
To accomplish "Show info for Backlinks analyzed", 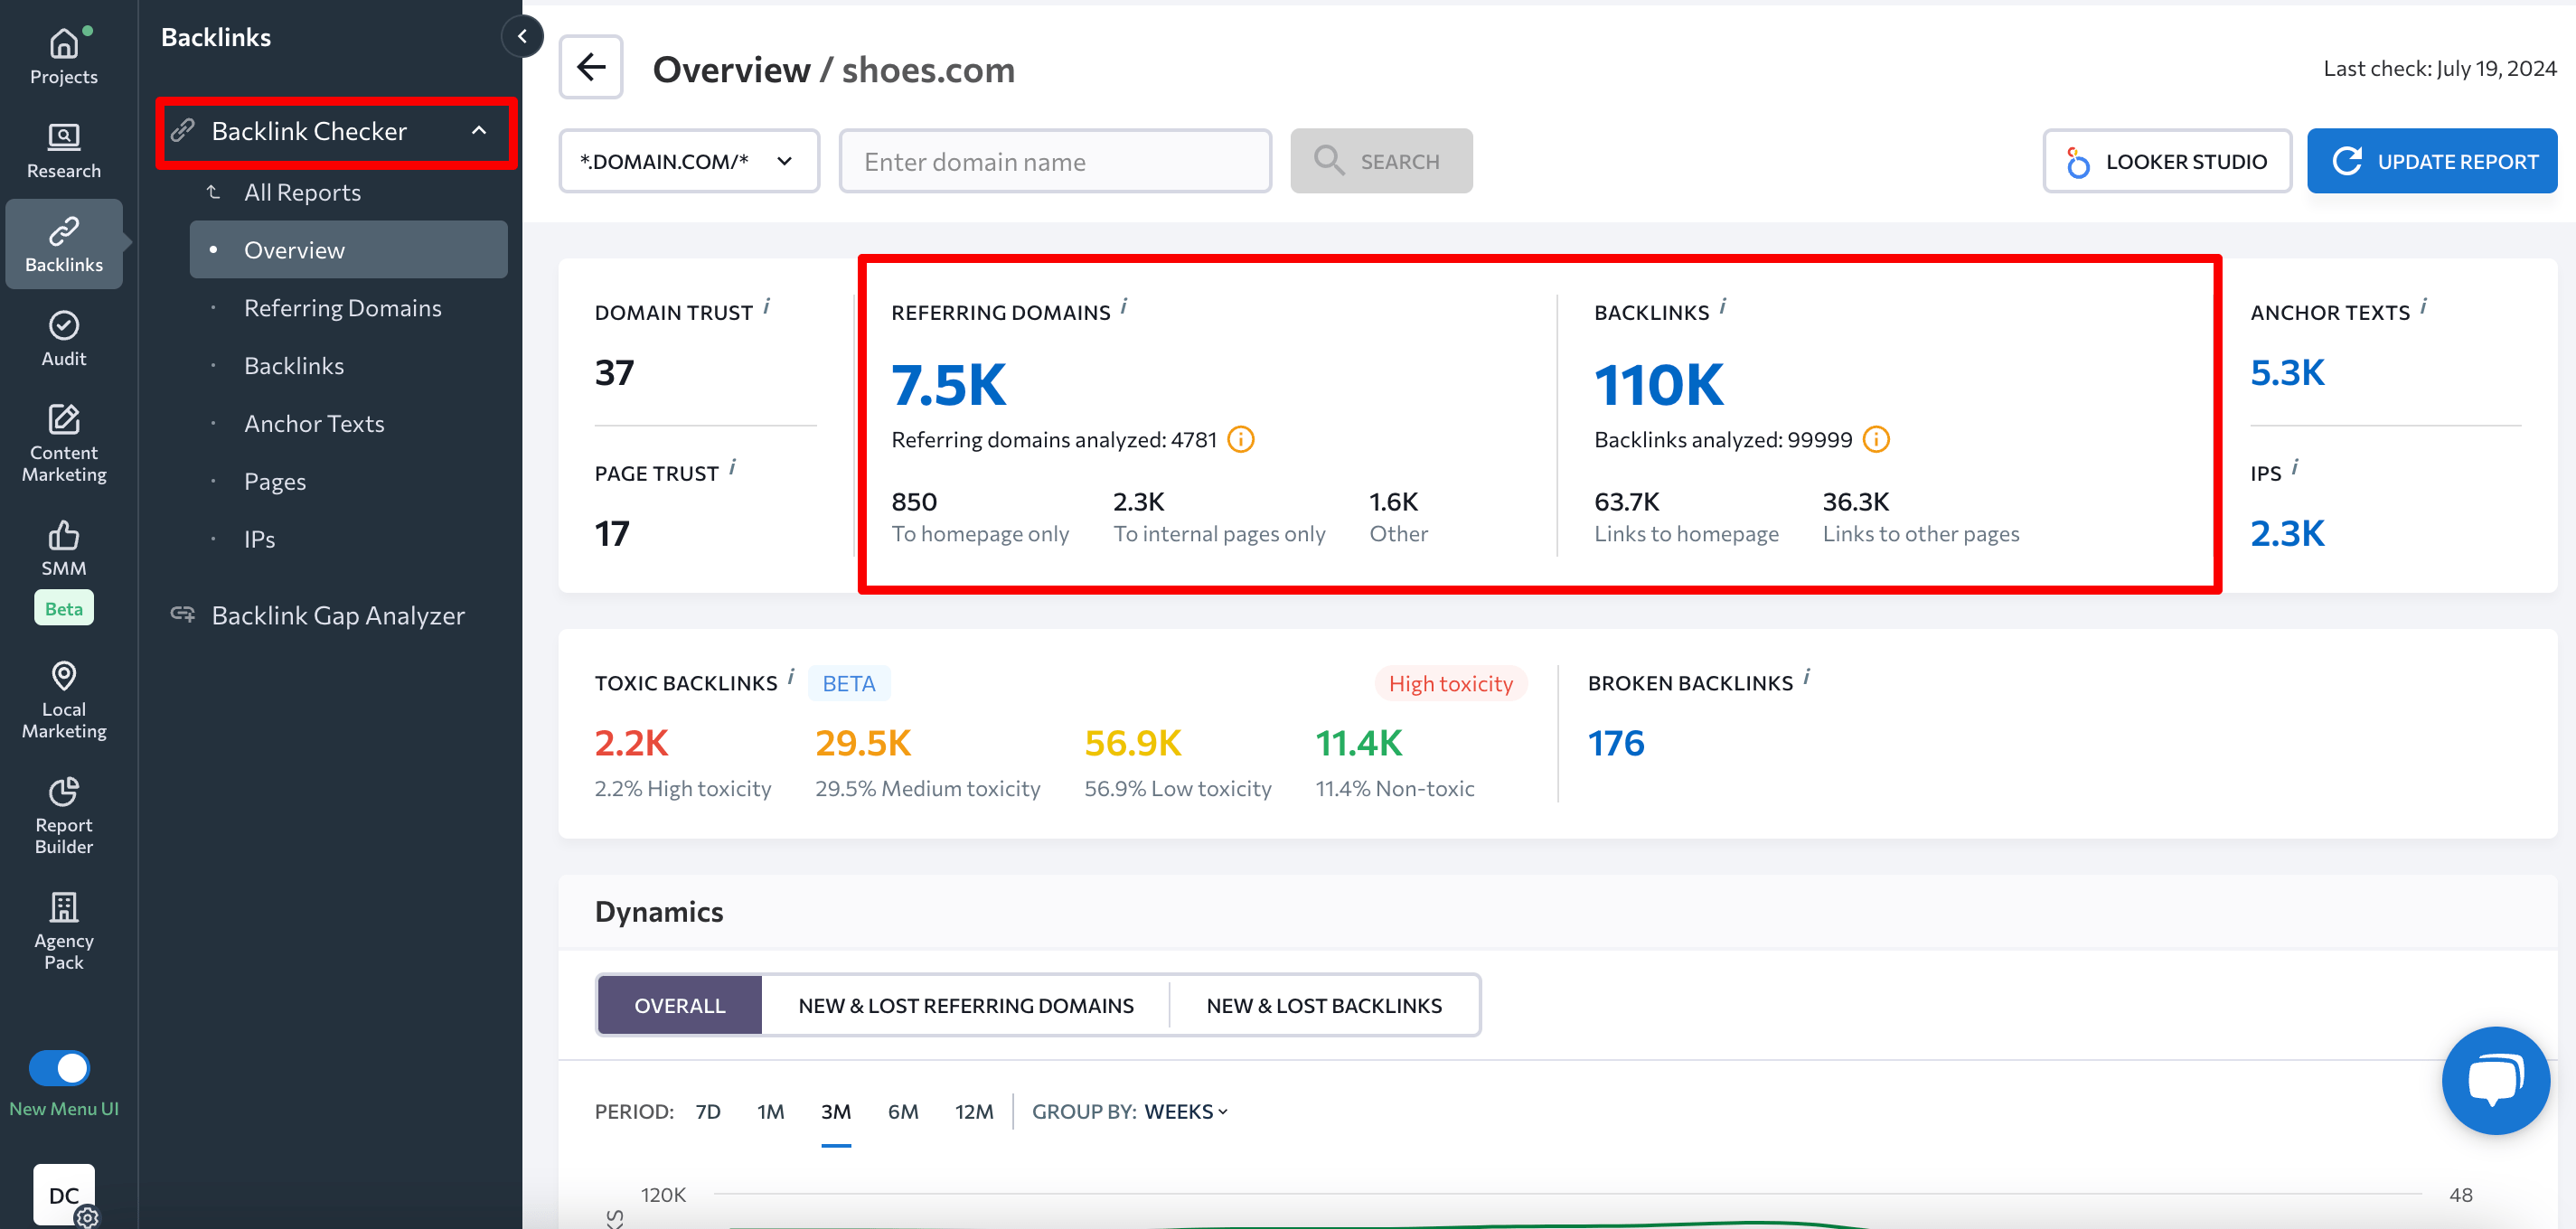I will (1876, 440).
